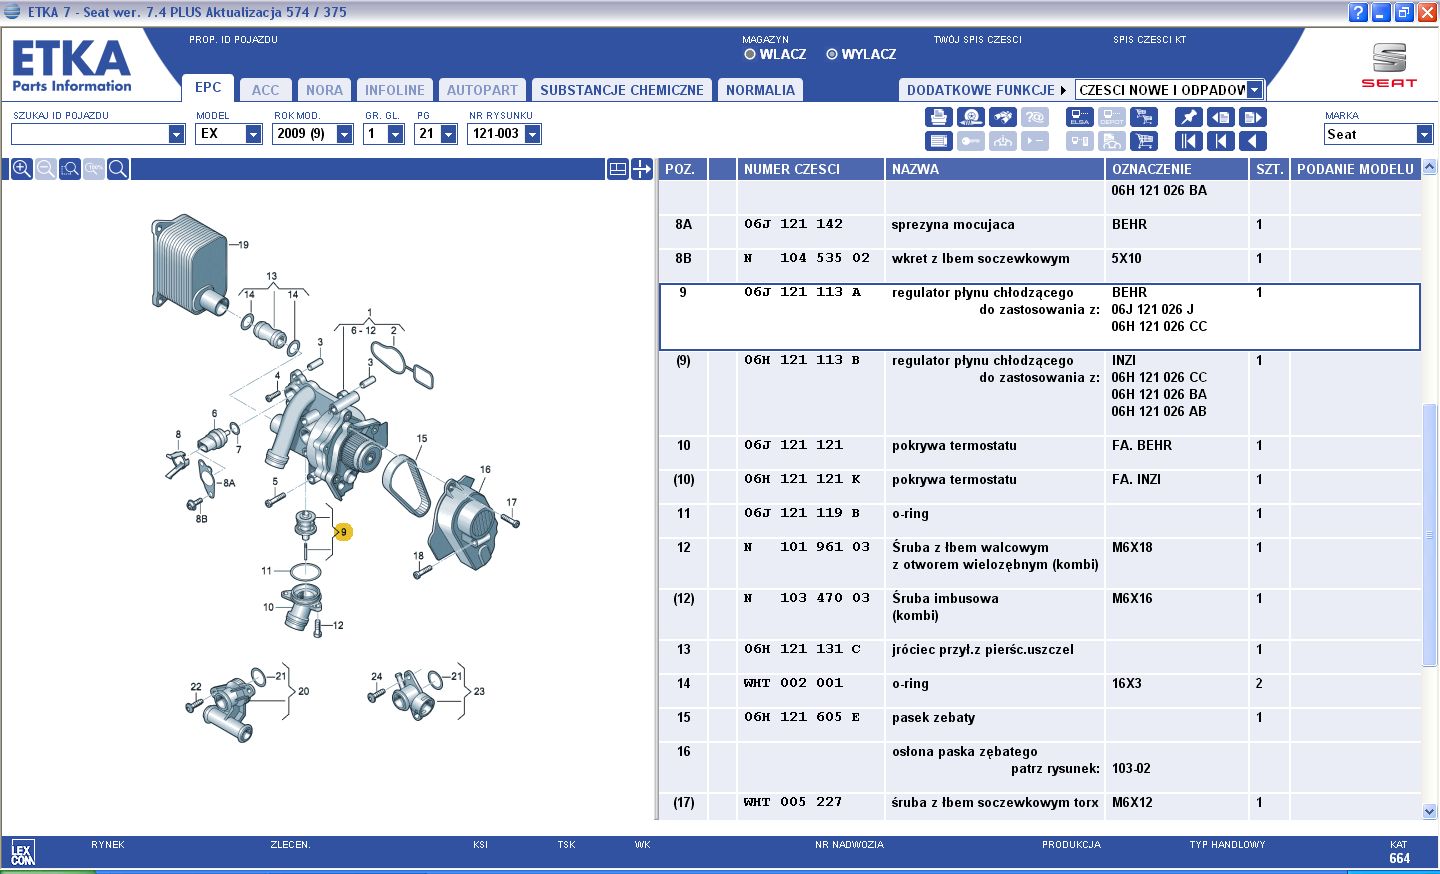
Task: Open the SUBSTANCJE CHEMICZNE tab
Action: point(622,90)
